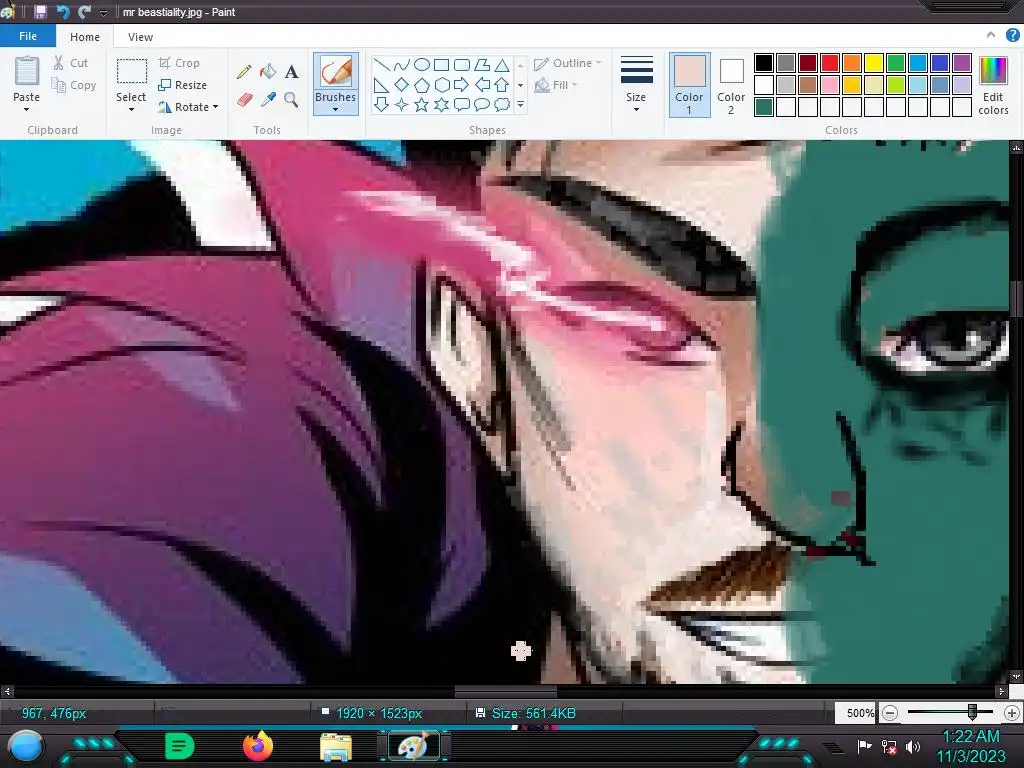Choose the Rectangle shape

[x=441, y=65]
